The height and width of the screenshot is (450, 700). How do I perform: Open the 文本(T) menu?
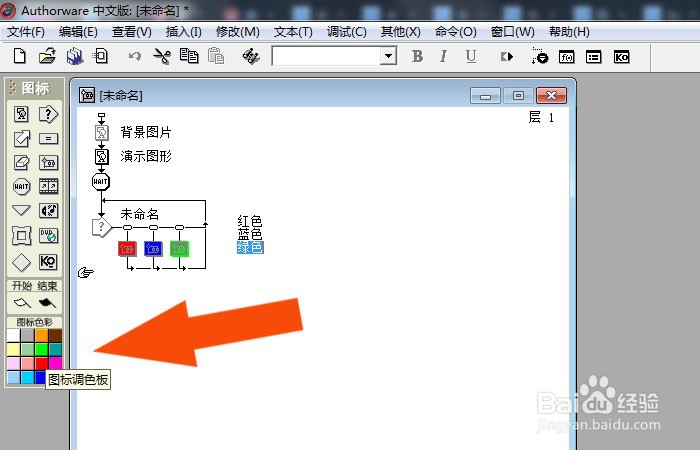coord(293,32)
